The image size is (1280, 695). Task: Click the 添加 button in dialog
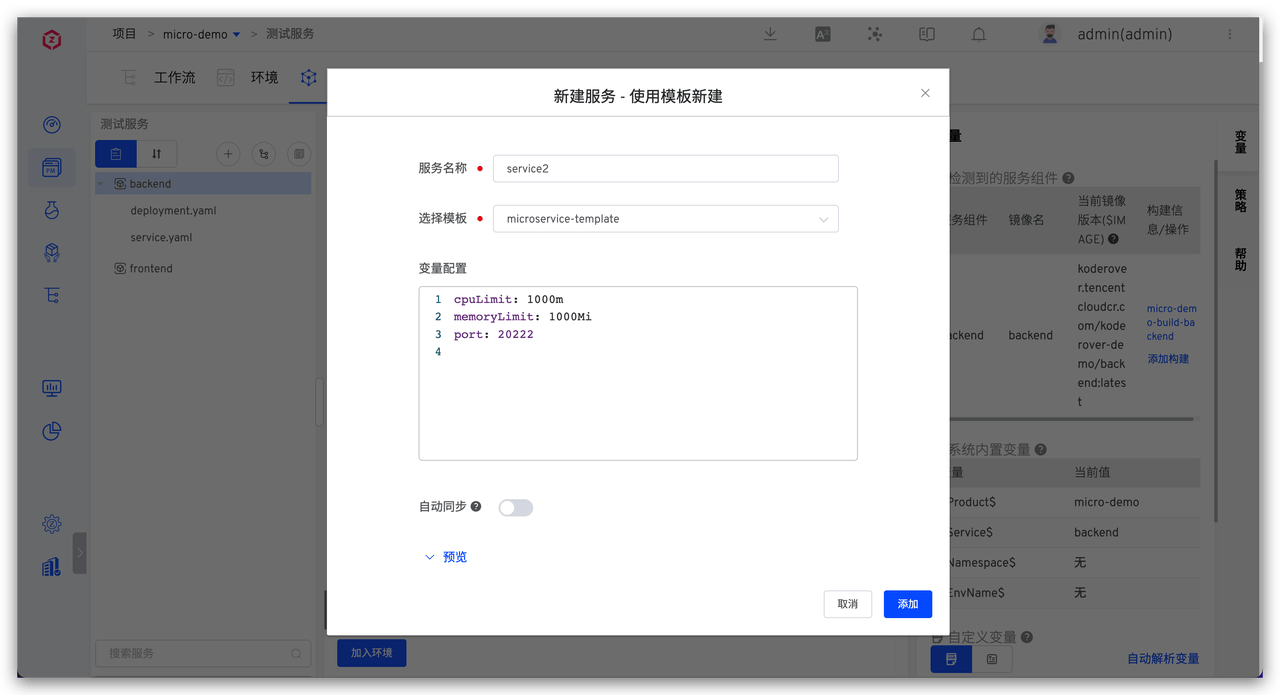pos(907,604)
